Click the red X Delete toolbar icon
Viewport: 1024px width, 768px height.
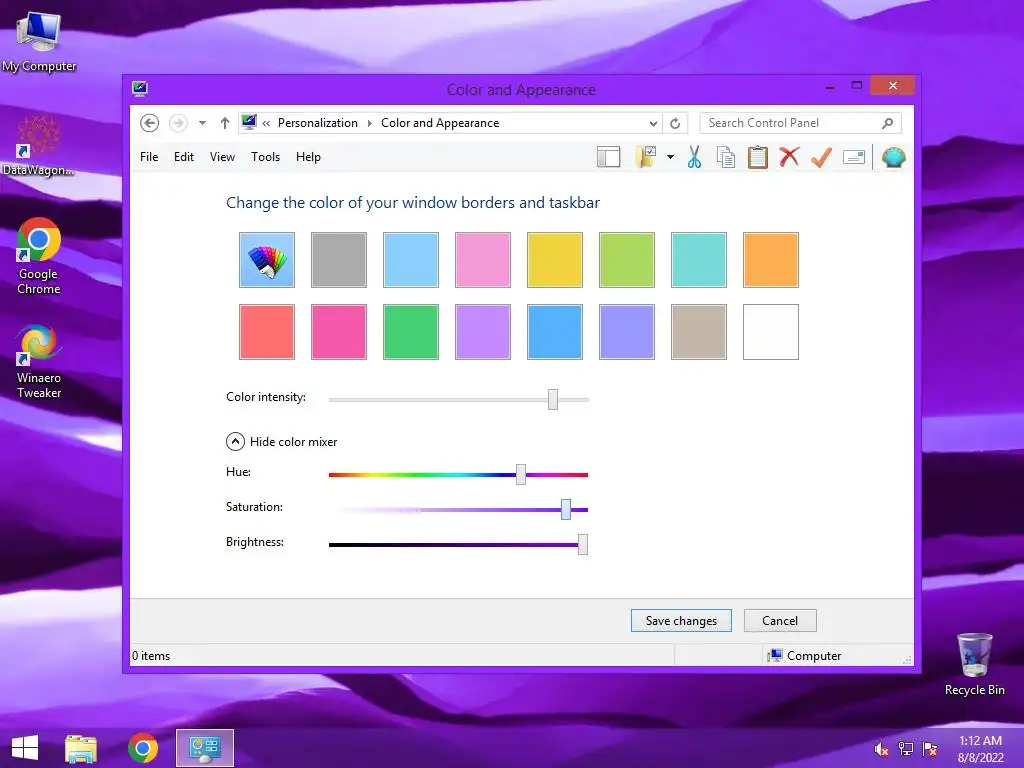pyautogui.click(x=789, y=157)
